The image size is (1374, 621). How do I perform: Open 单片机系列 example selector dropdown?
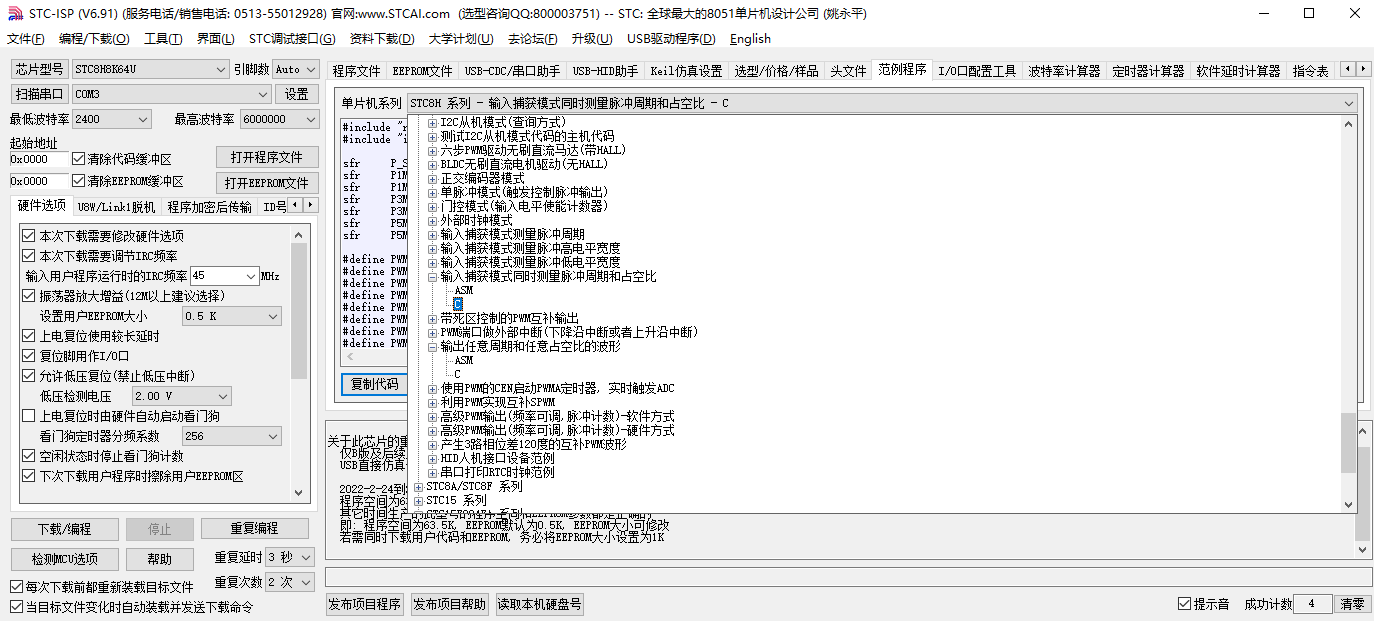[x=882, y=103]
